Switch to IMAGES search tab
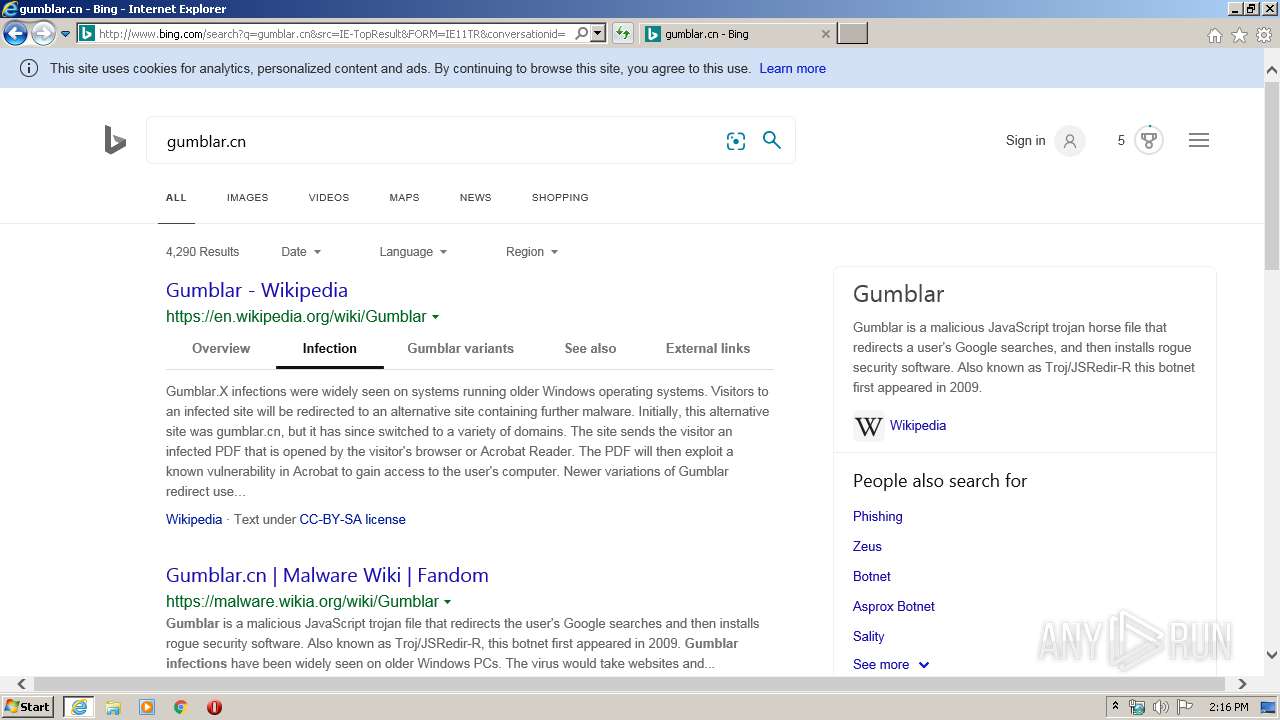The image size is (1280, 720). [247, 197]
